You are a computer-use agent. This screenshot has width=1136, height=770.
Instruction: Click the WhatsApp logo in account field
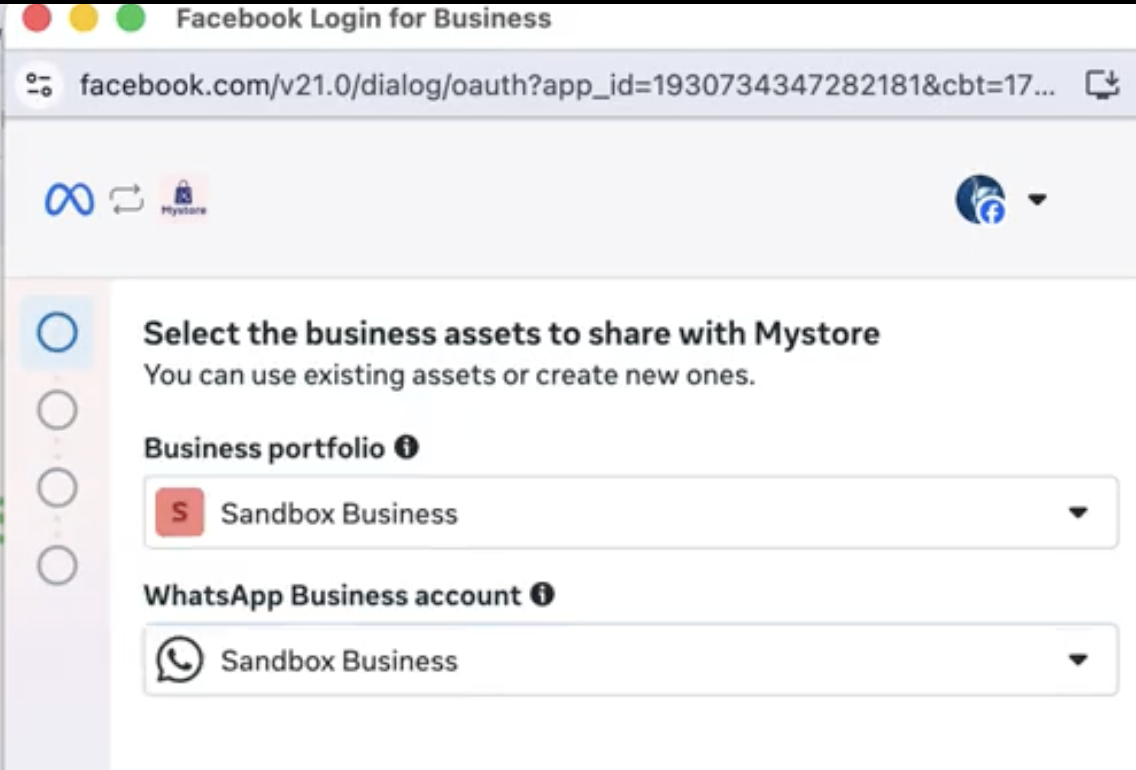179,660
